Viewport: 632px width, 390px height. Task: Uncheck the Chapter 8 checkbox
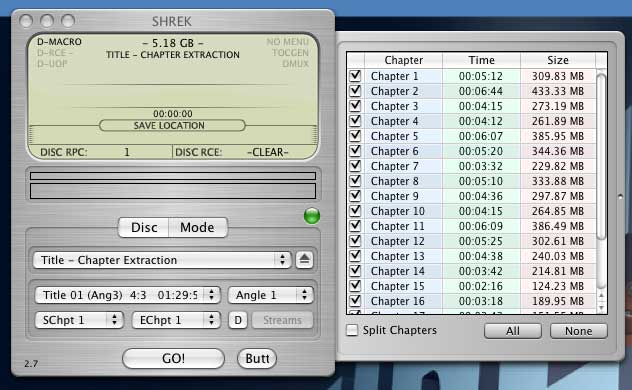coord(356,180)
